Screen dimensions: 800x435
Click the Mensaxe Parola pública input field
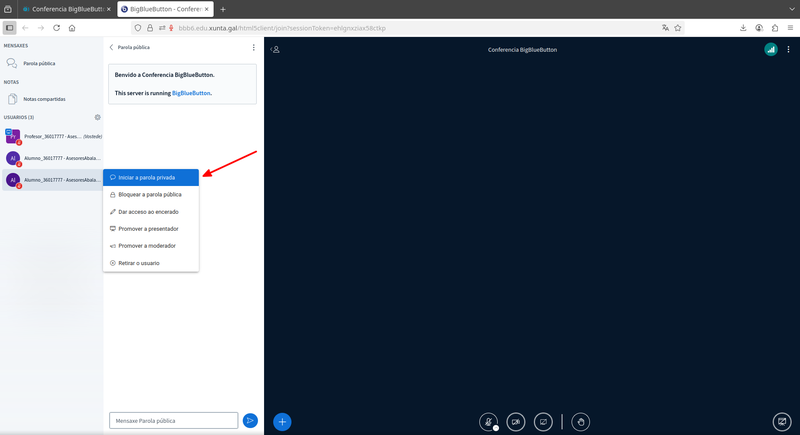[x=173, y=421]
